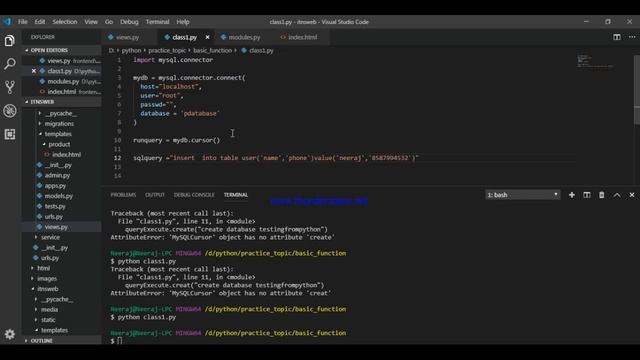This screenshot has width=640, height=360.
Task: Open urls.py below tests.py
Action: pyautogui.click(x=53, y=217)
